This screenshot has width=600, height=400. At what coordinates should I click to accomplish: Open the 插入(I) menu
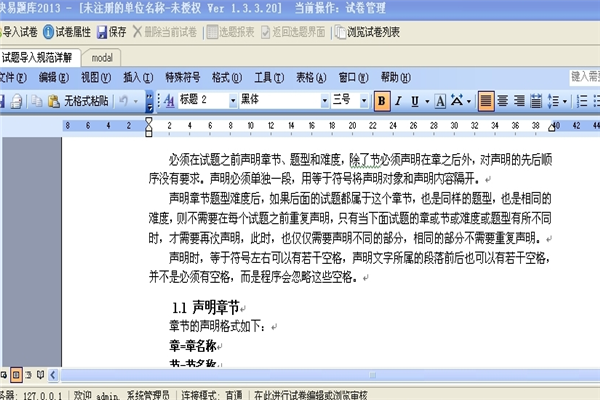[x=138, y=78]
